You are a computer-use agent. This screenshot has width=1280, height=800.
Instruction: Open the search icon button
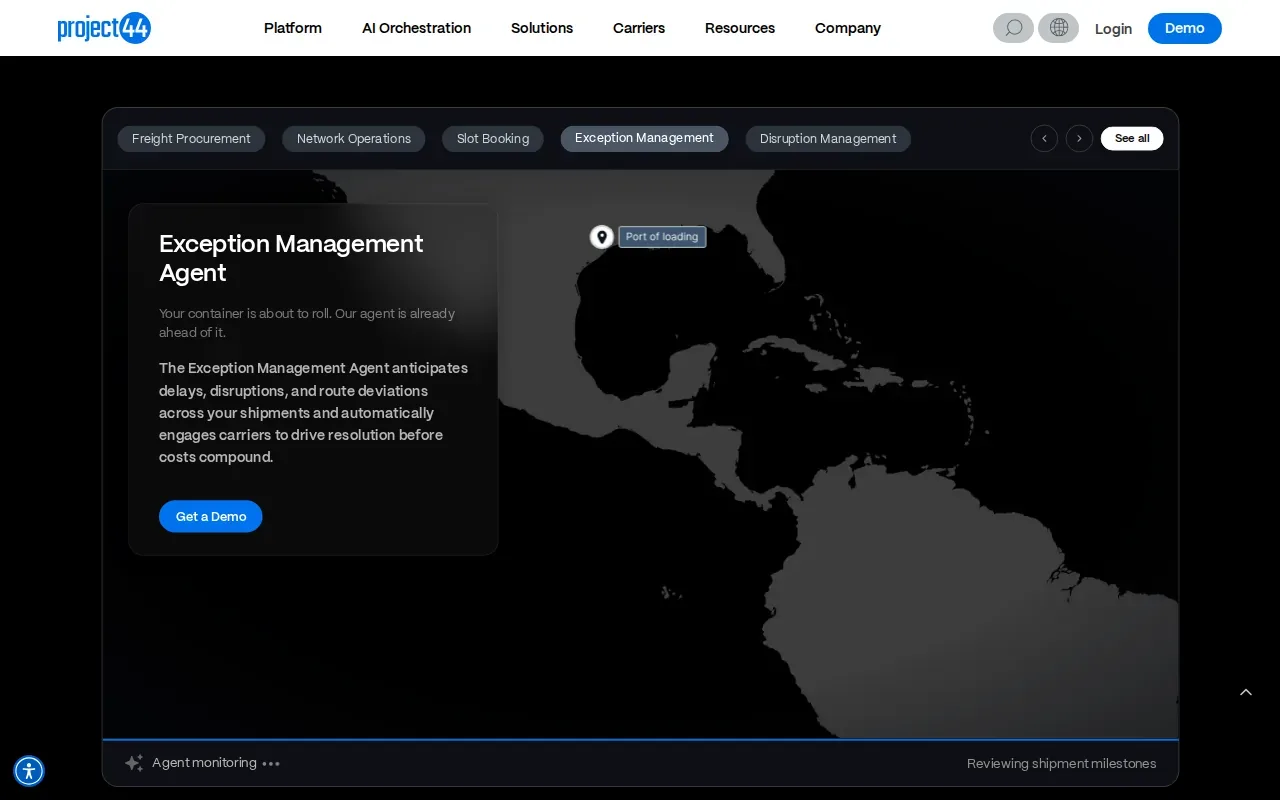1013,28
